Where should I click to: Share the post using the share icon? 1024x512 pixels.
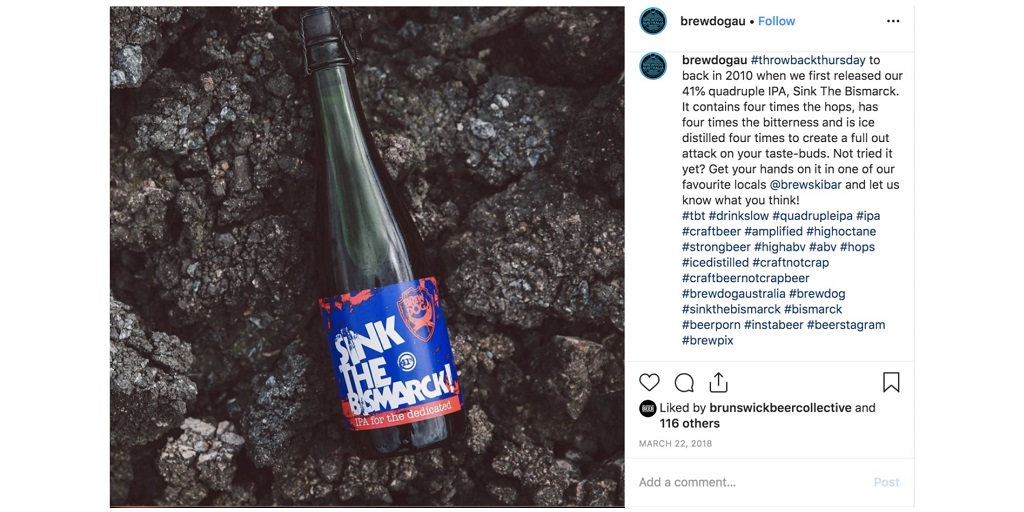718,382
